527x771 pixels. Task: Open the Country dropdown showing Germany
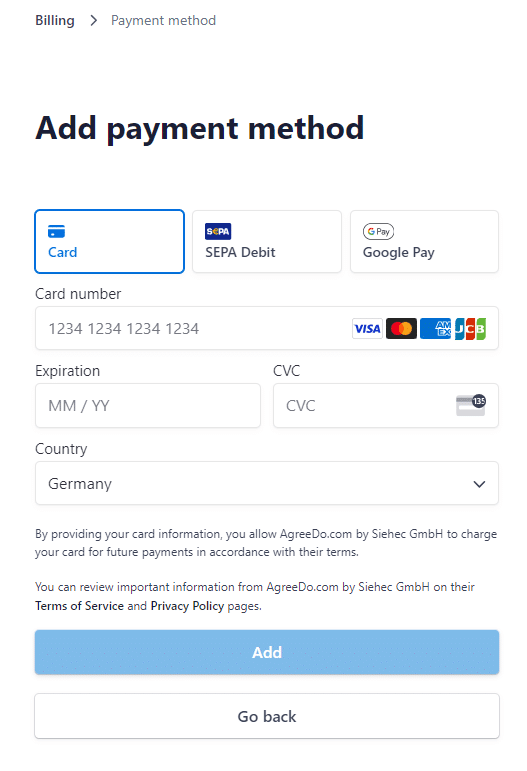tap(267, 483)
